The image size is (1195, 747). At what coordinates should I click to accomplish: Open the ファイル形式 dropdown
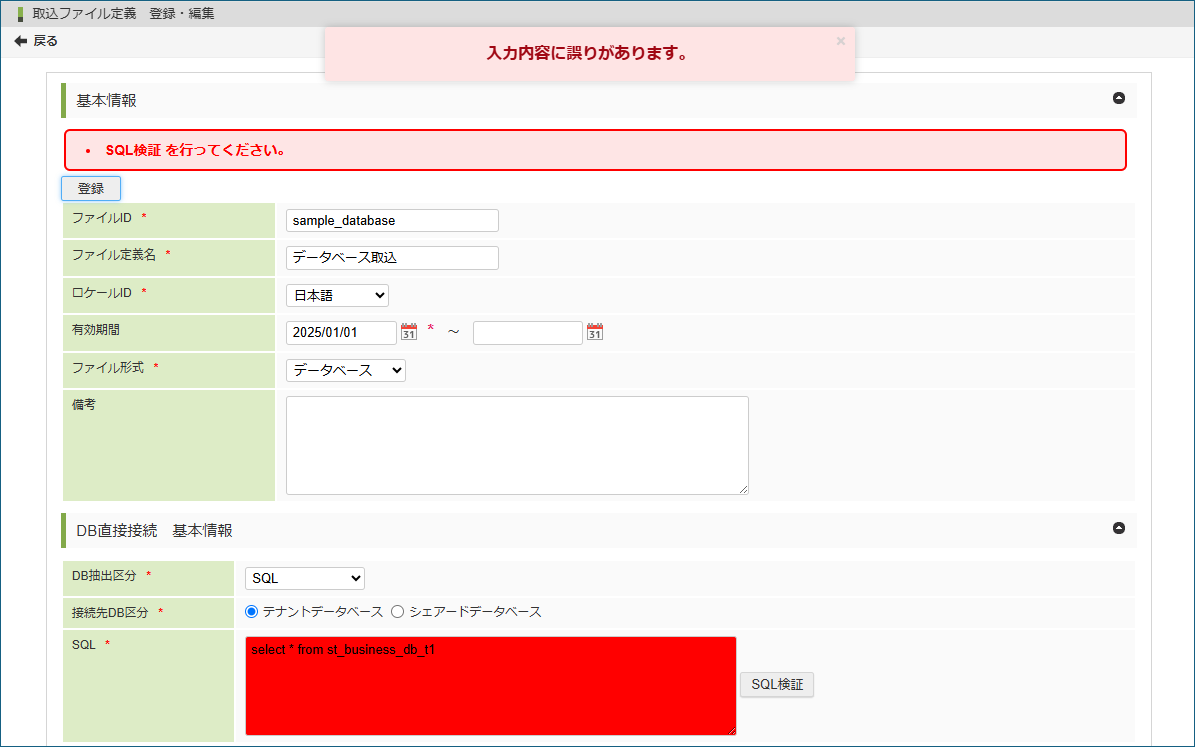346,370
